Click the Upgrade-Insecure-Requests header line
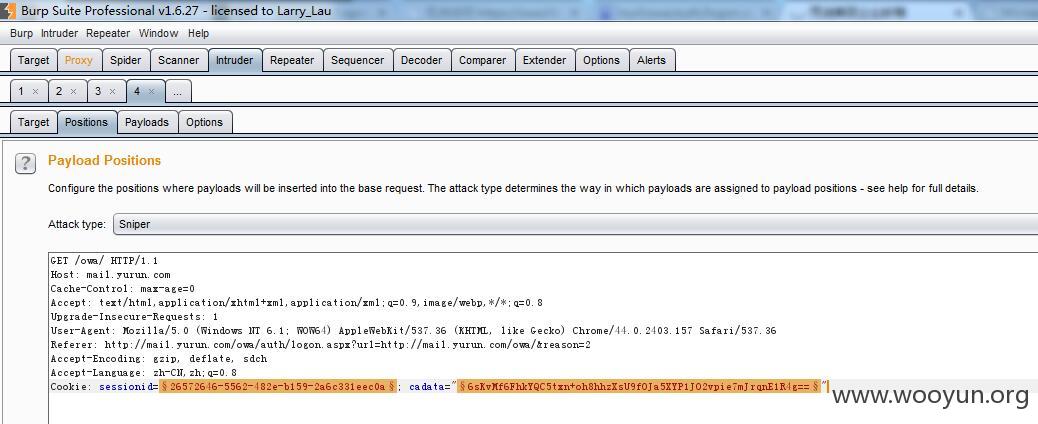Screen dimensions: 1038x424 134,317
